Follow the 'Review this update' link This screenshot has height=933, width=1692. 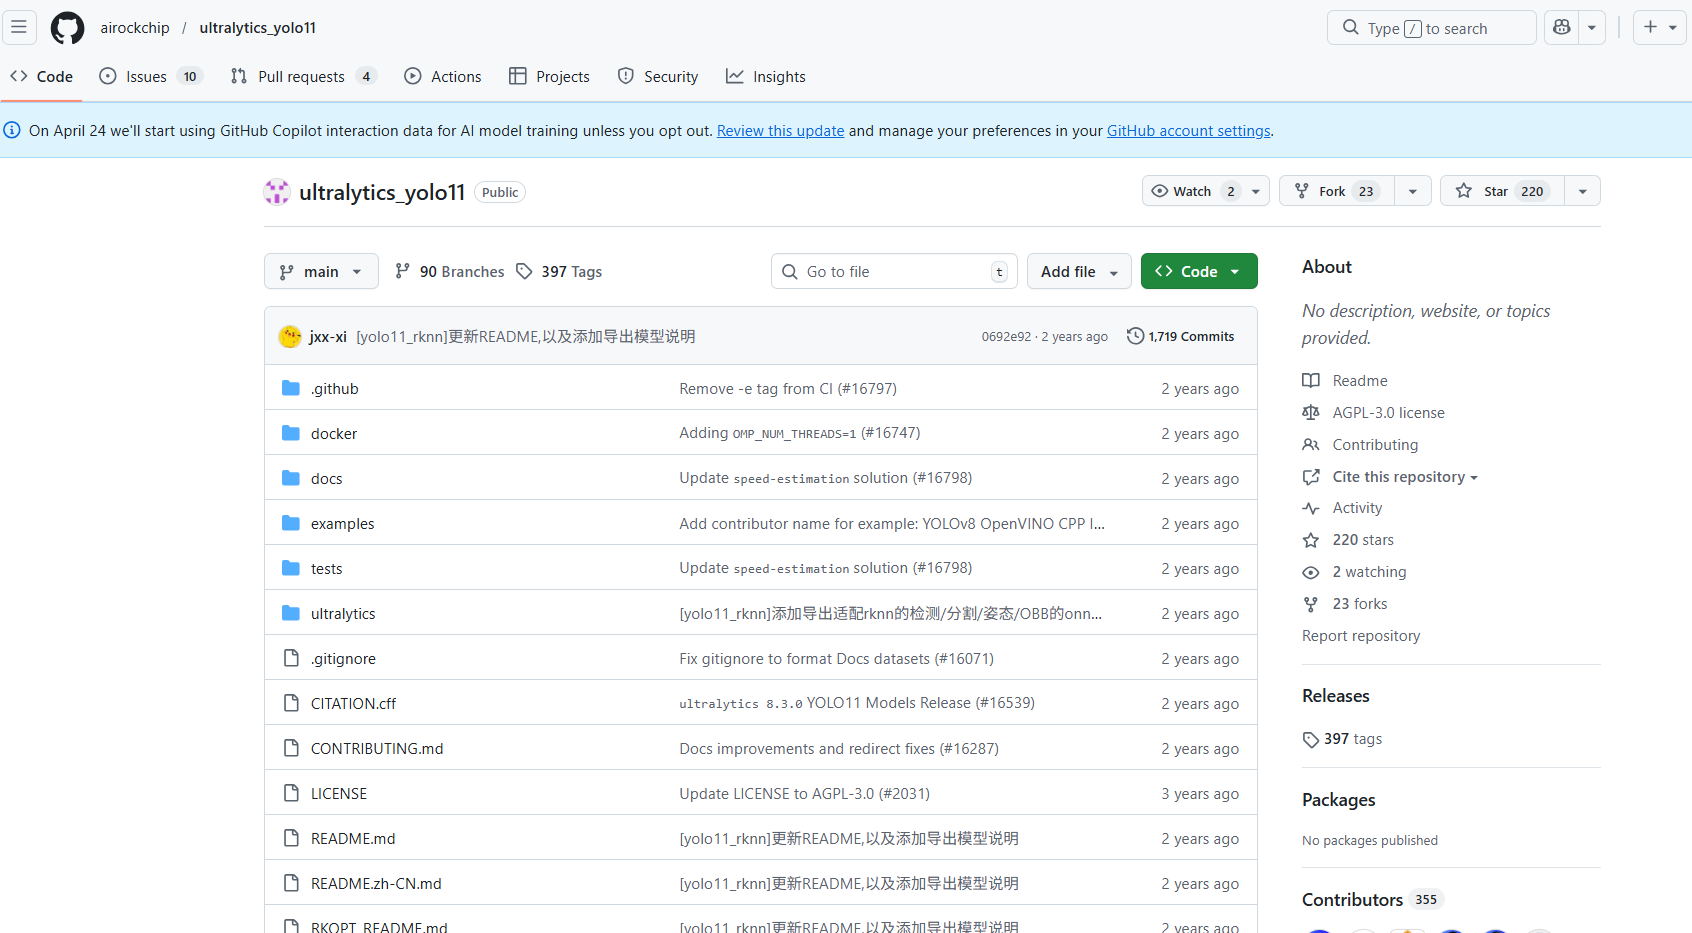tap(781, 131)
